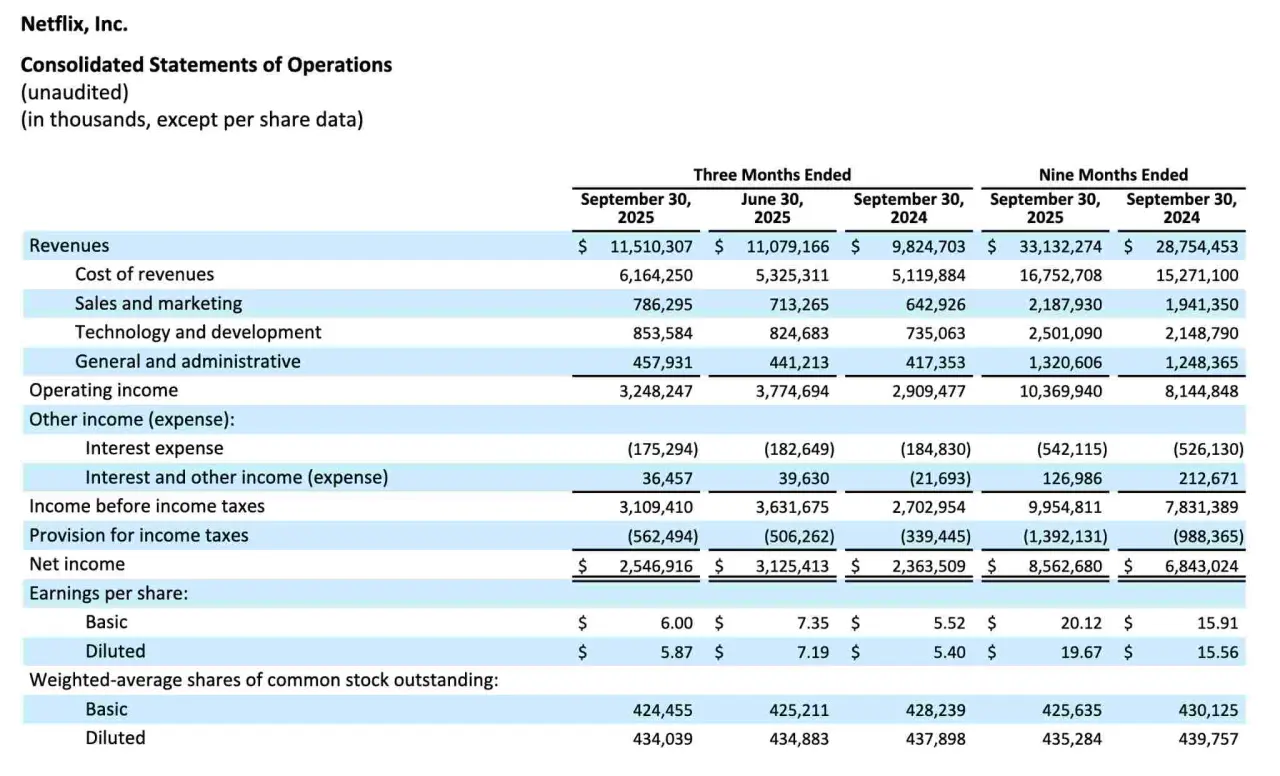This screenshot has width=1280, height=776.
Task: Select the revenue value 11,510,307
Action: pyautogui.click(x=653, y=246)
